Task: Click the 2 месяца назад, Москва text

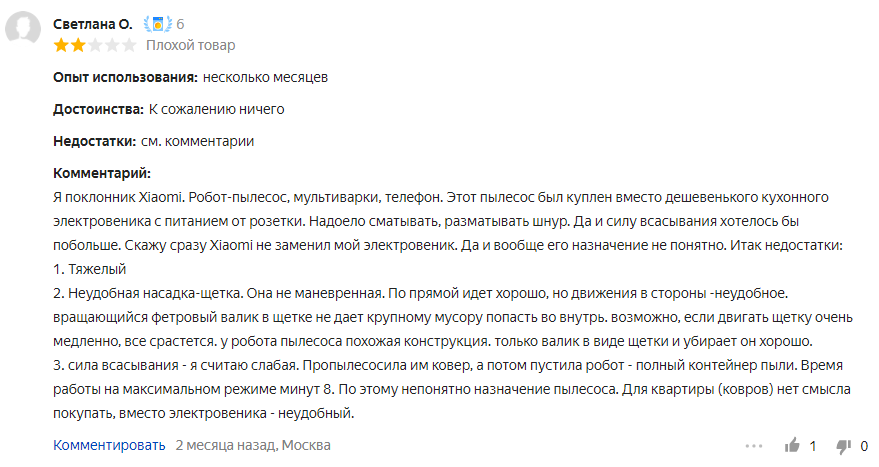Action: (253, 445)
